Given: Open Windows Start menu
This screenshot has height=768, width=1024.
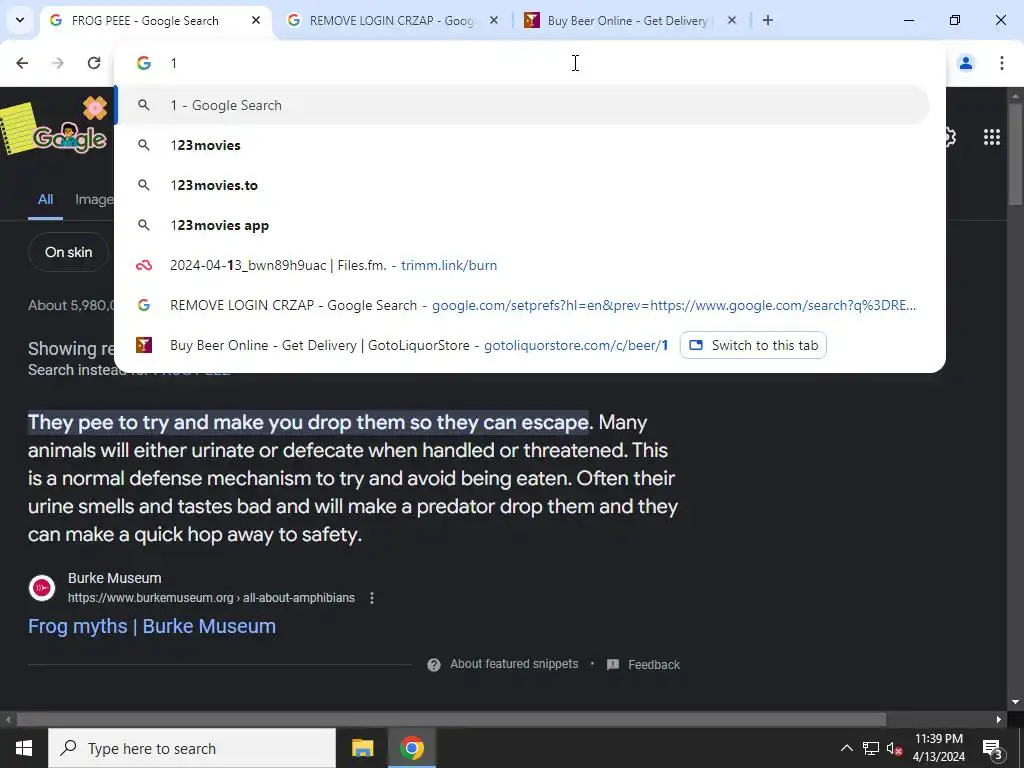Looking at the screenshot, I should (x=24, y=748).
